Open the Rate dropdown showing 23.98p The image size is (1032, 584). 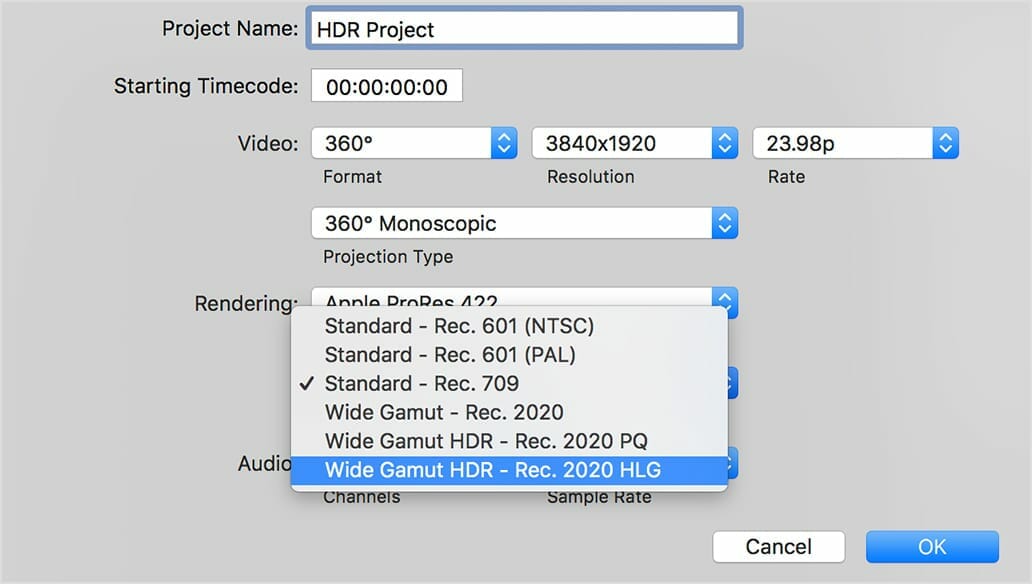(x=856, y=143)
